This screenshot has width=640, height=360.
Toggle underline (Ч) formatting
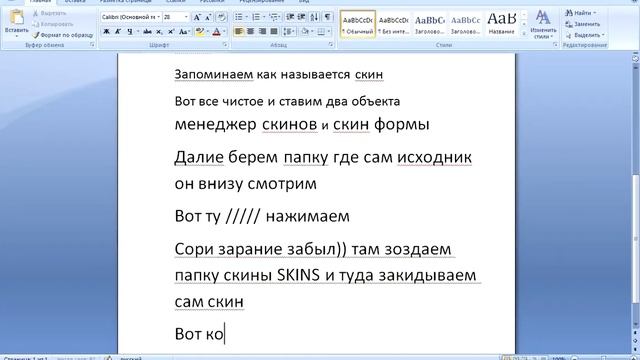tap(130, 31)
